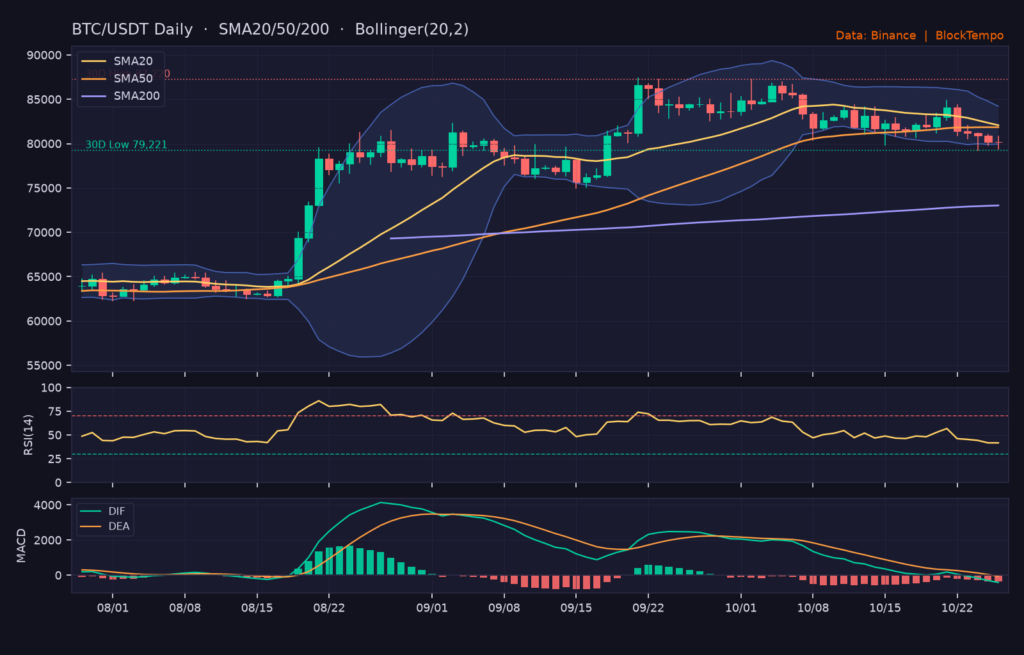
Task: Select the DIF legend label
Action: pyautogui.click(x=116, y=511)
